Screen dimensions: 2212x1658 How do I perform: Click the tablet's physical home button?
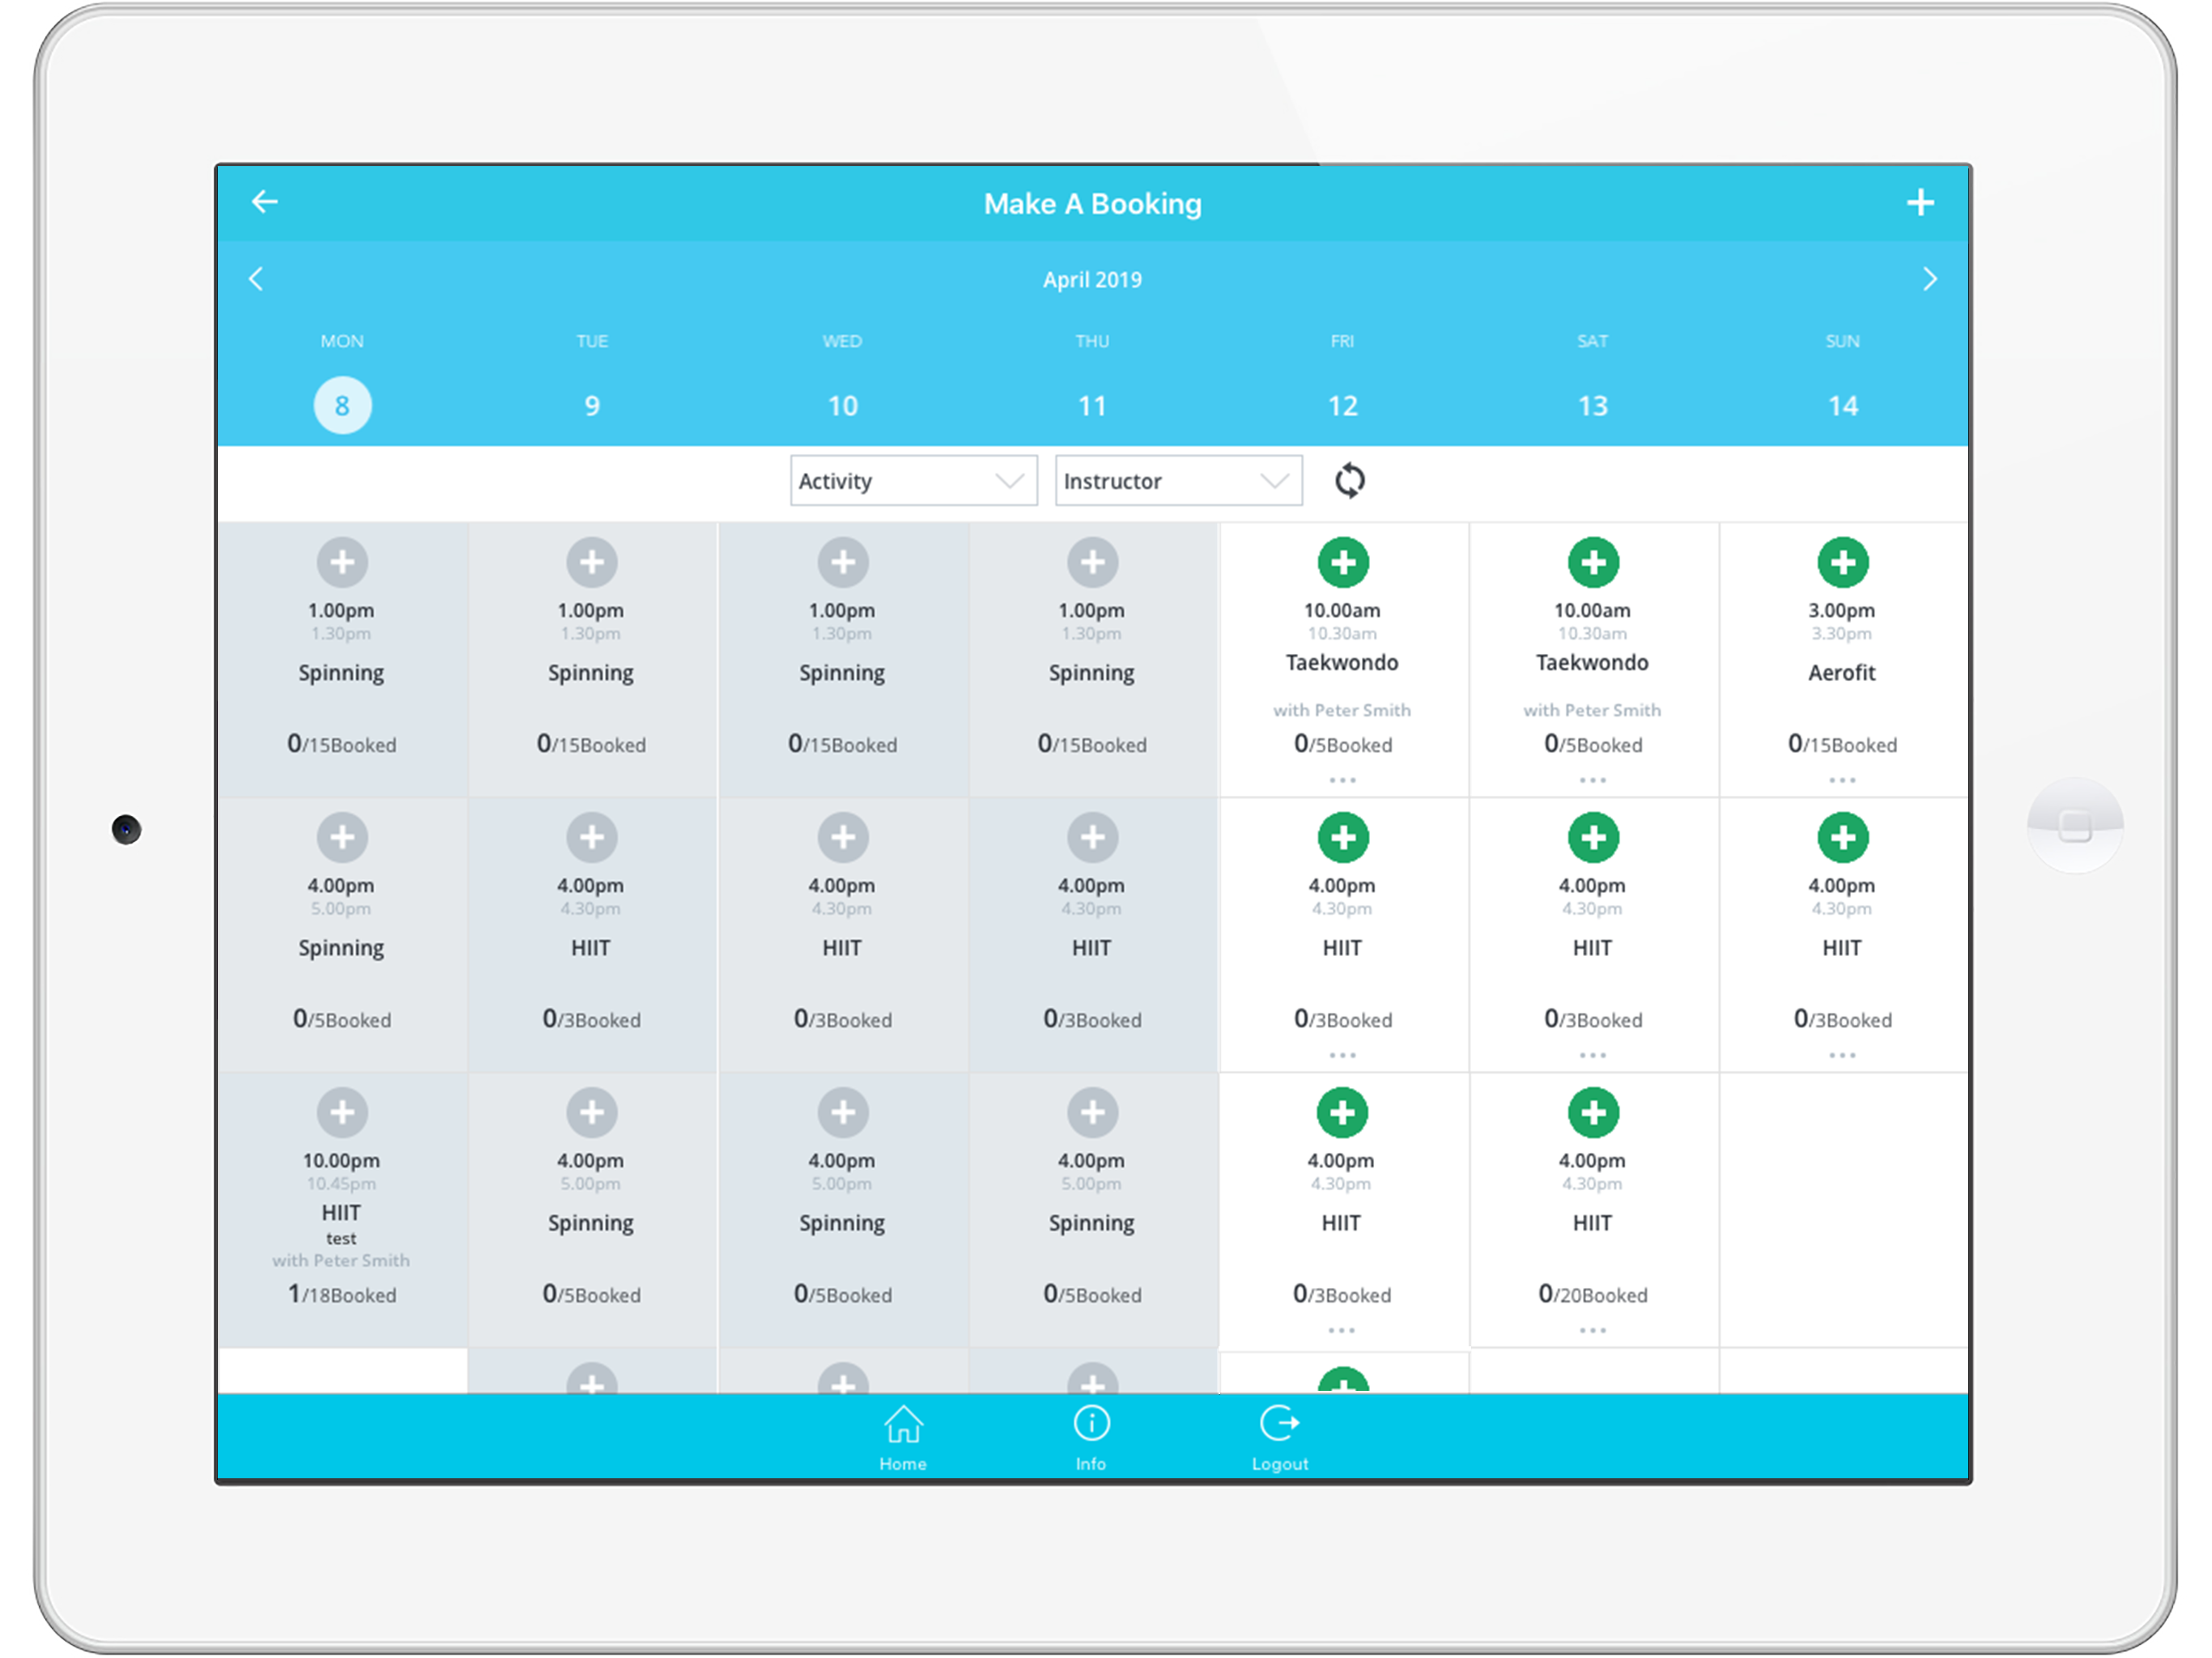[x=2075, y=826]
